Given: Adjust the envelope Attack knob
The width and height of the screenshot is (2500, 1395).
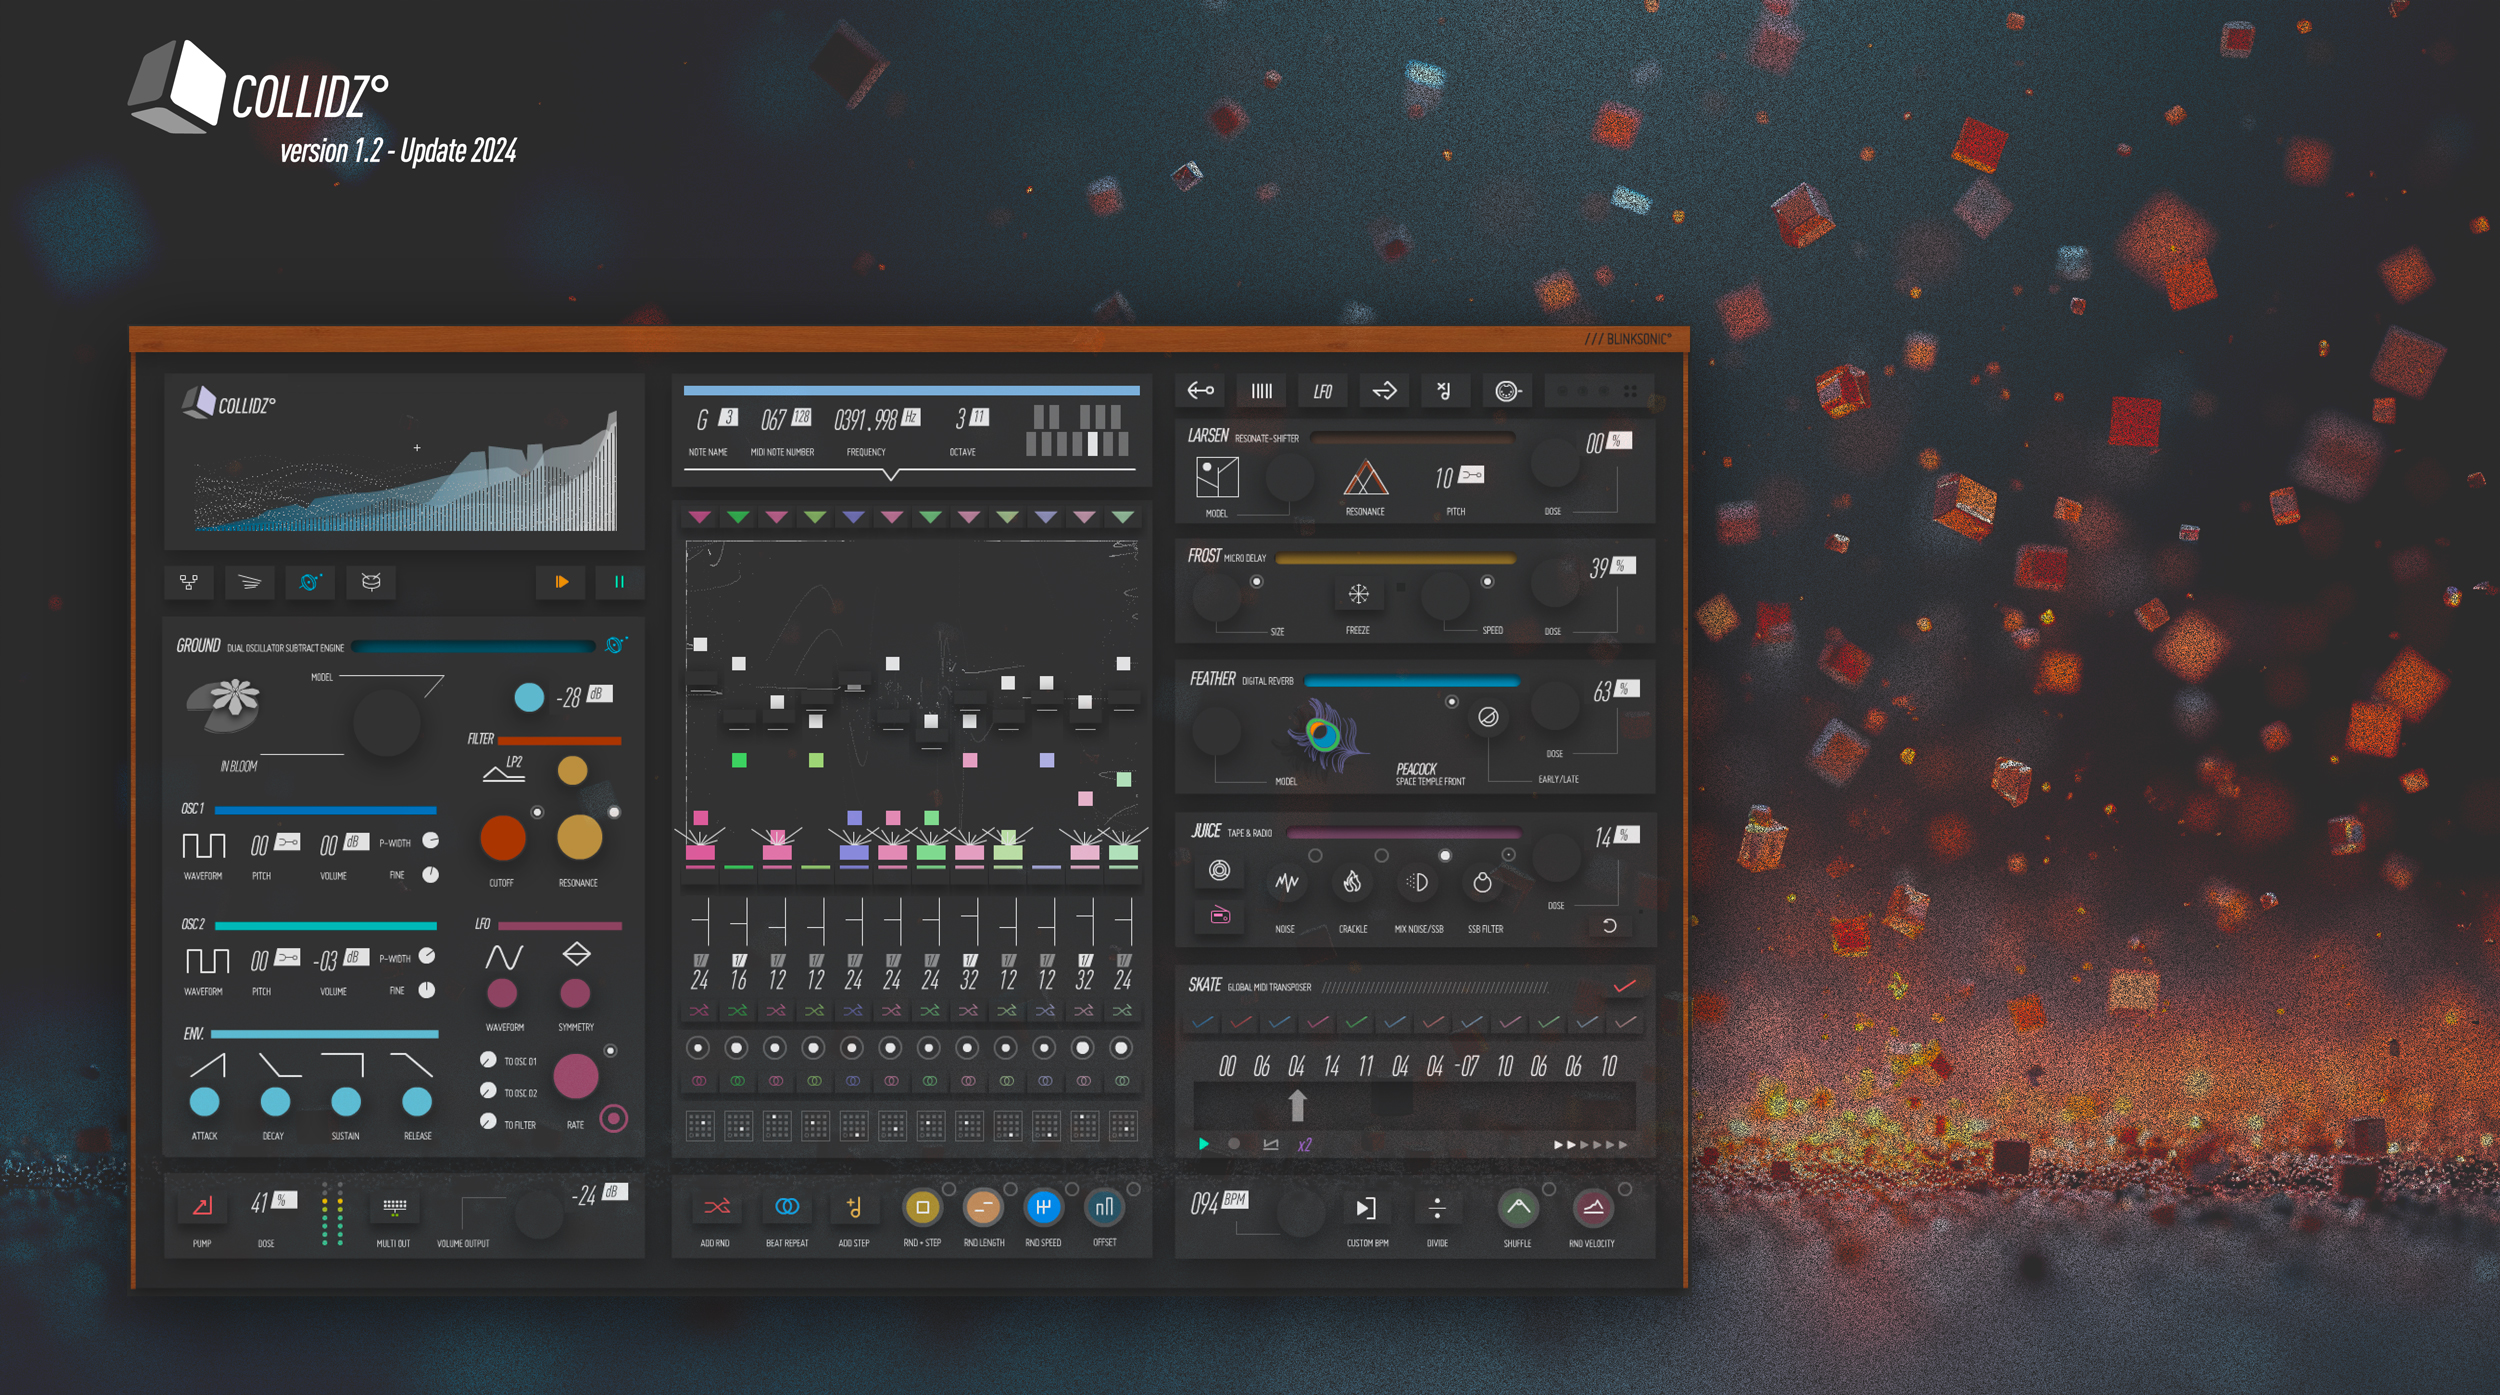Looking at the screenshot, I should coord(205,1102).
